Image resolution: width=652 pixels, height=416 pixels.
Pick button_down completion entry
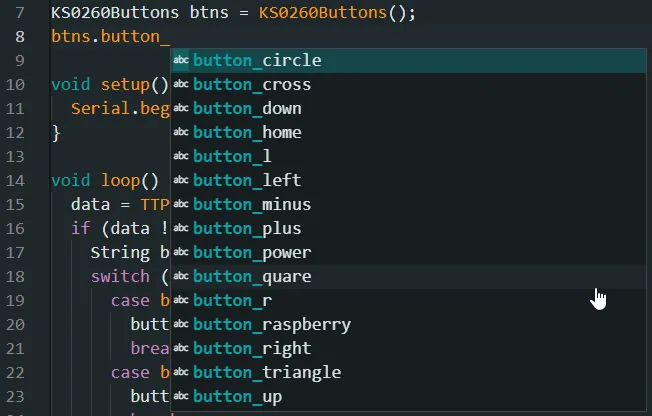coord(247,108)
